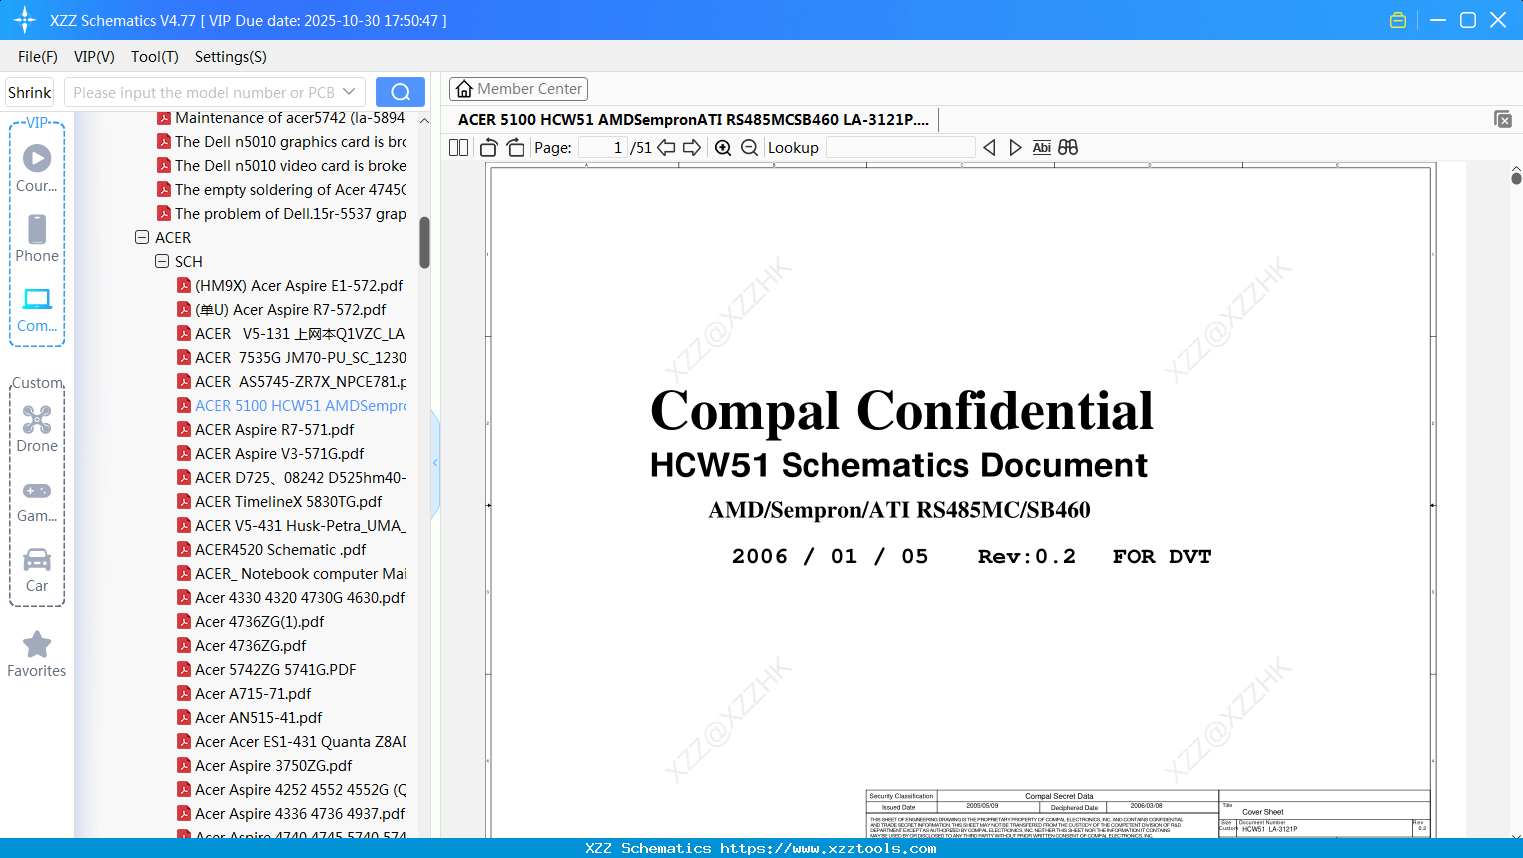
Task: Click the Shrink button
Action: click(x=29, y=92)
